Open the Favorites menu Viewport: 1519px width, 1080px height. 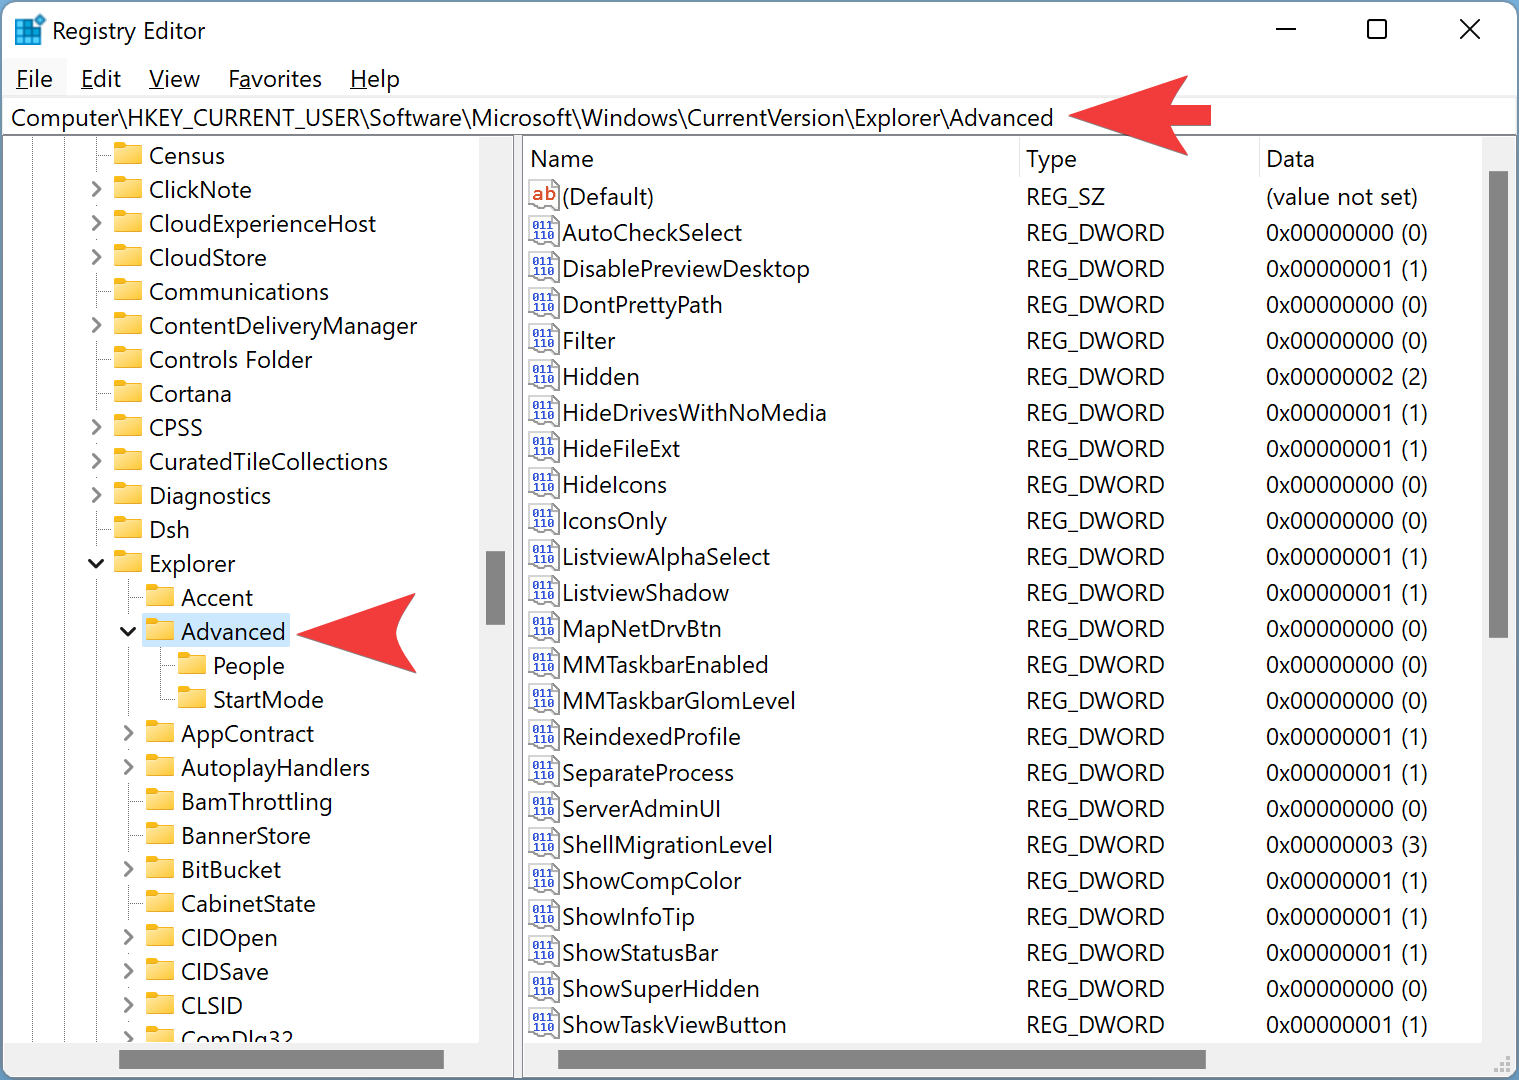pos(275,79)
